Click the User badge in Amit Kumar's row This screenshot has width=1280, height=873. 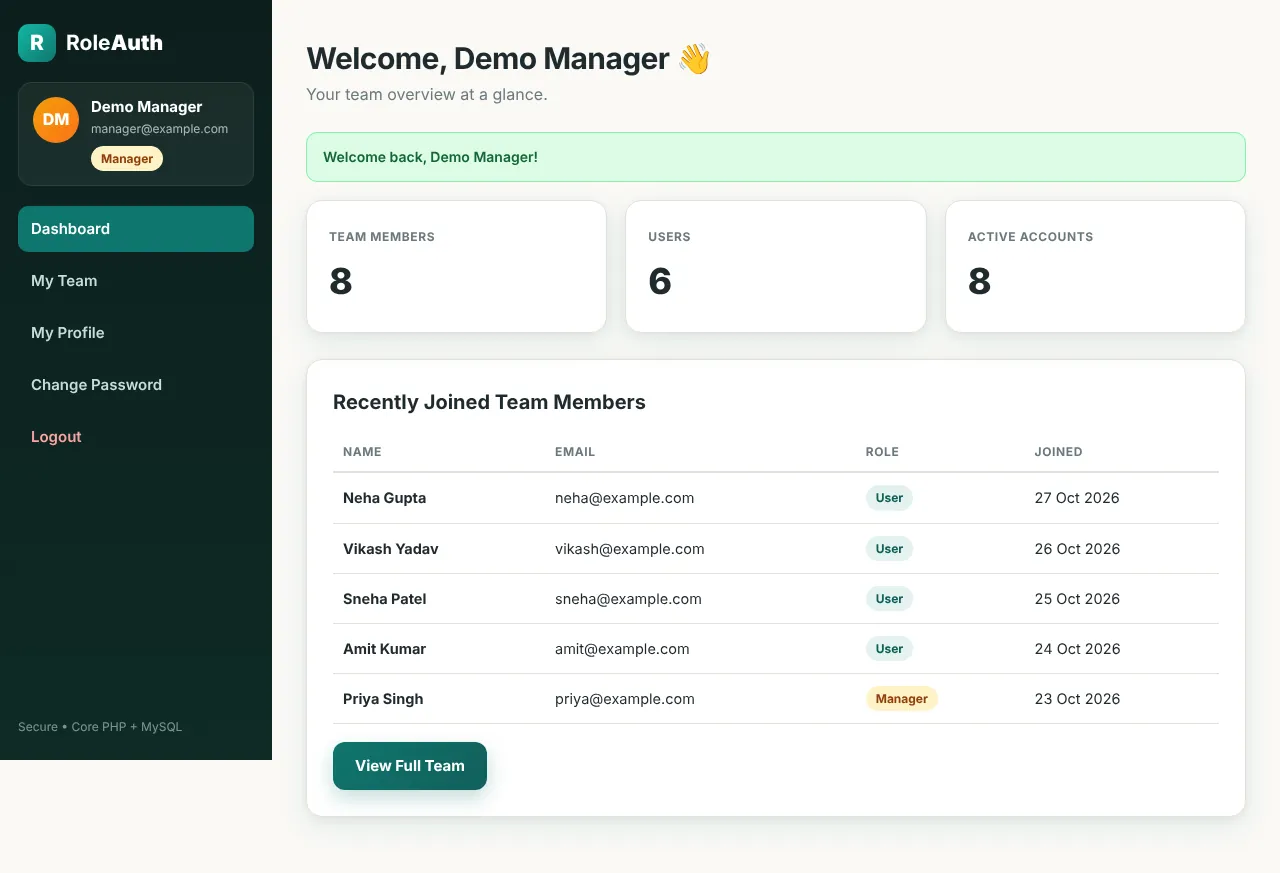point(889,649)
